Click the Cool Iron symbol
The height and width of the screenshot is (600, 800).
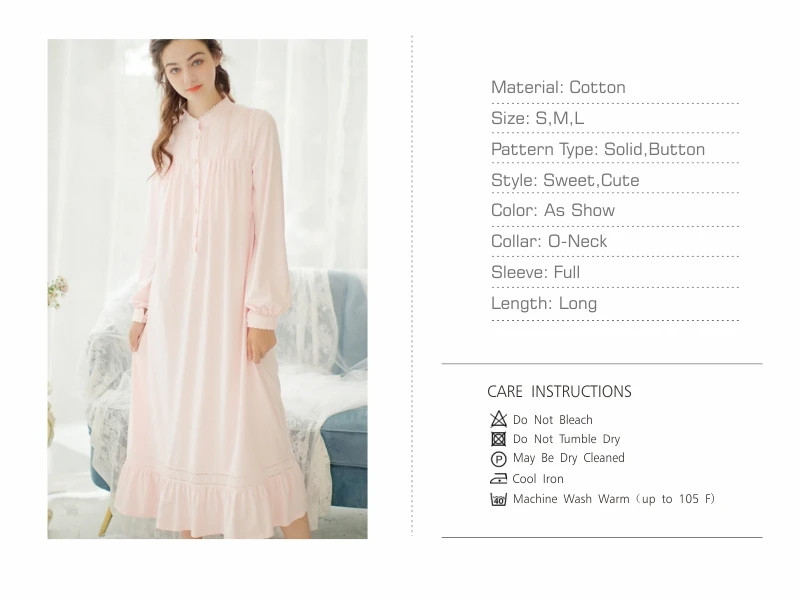tap(498, 479)
